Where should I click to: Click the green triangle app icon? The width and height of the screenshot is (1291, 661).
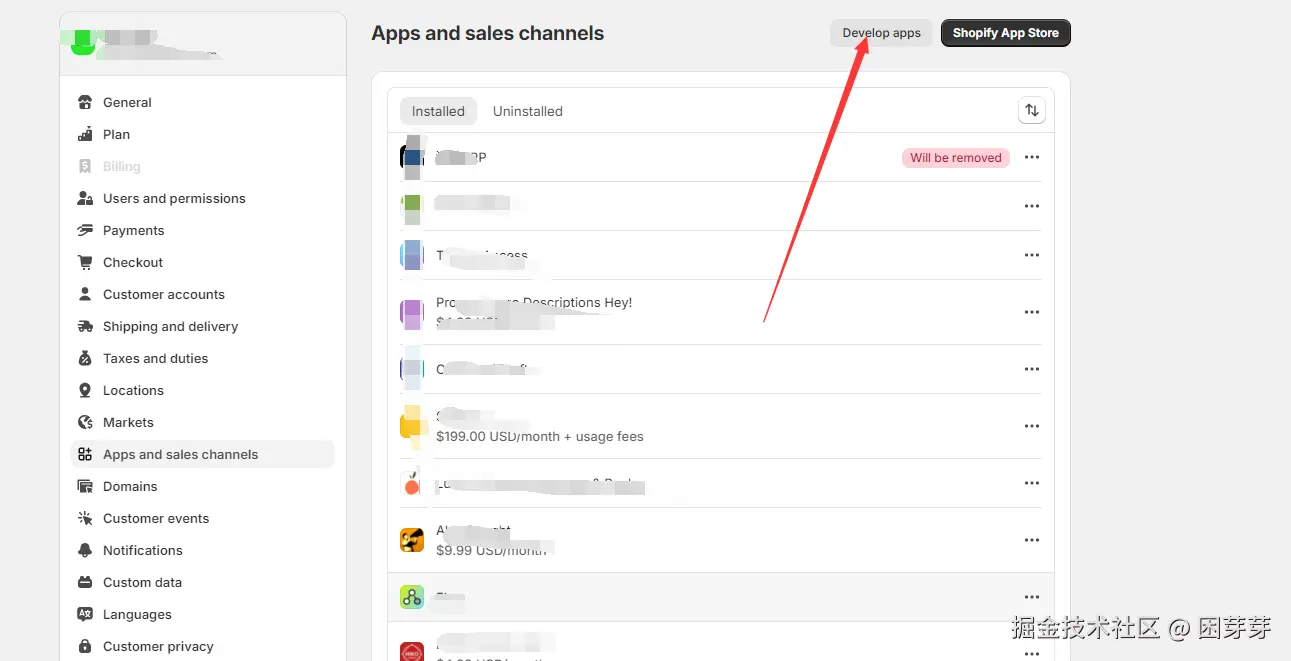click(412, 597)
